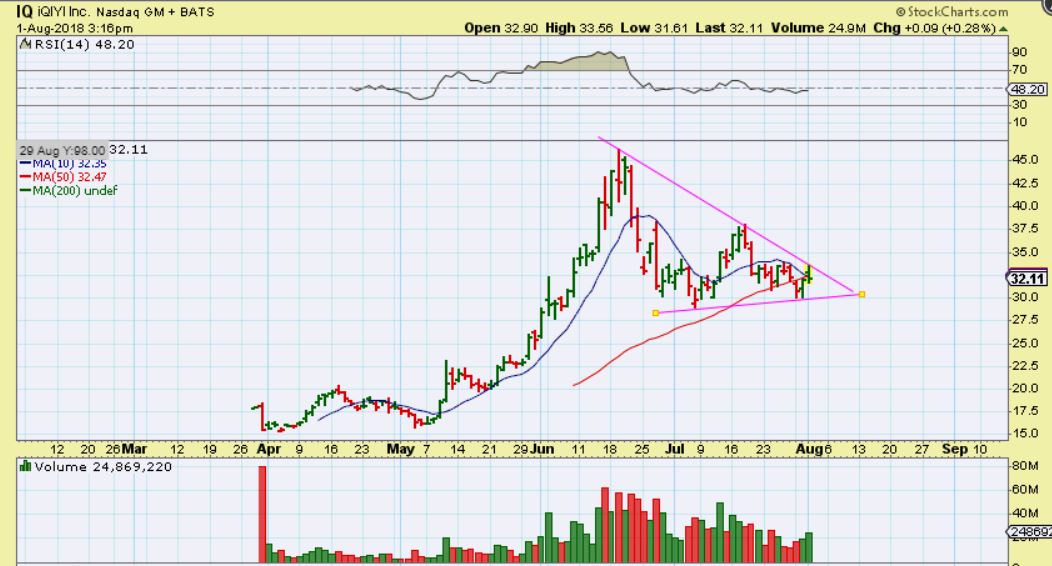Viewport: 1052px width, 566px height.
Task: Click the 32.11 last price tag on price axis
Action: tap(1027, 279)
